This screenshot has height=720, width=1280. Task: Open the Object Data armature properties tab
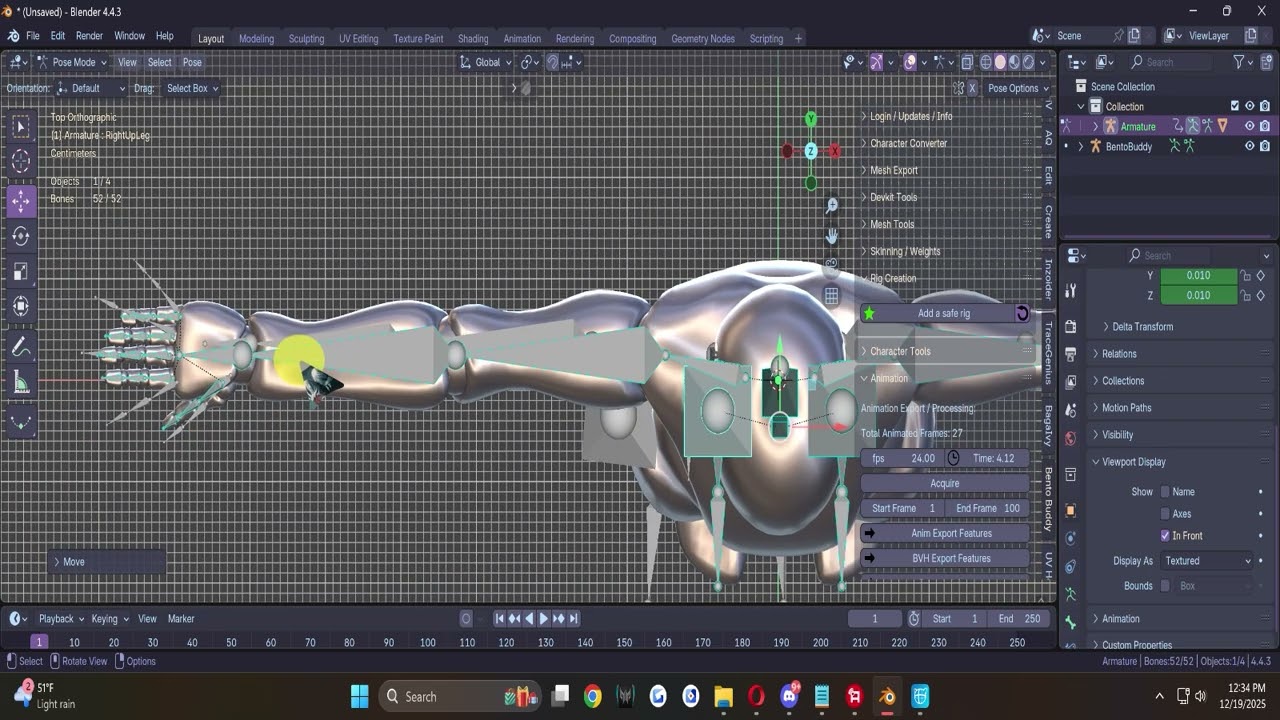click(x=1070, y=594)
